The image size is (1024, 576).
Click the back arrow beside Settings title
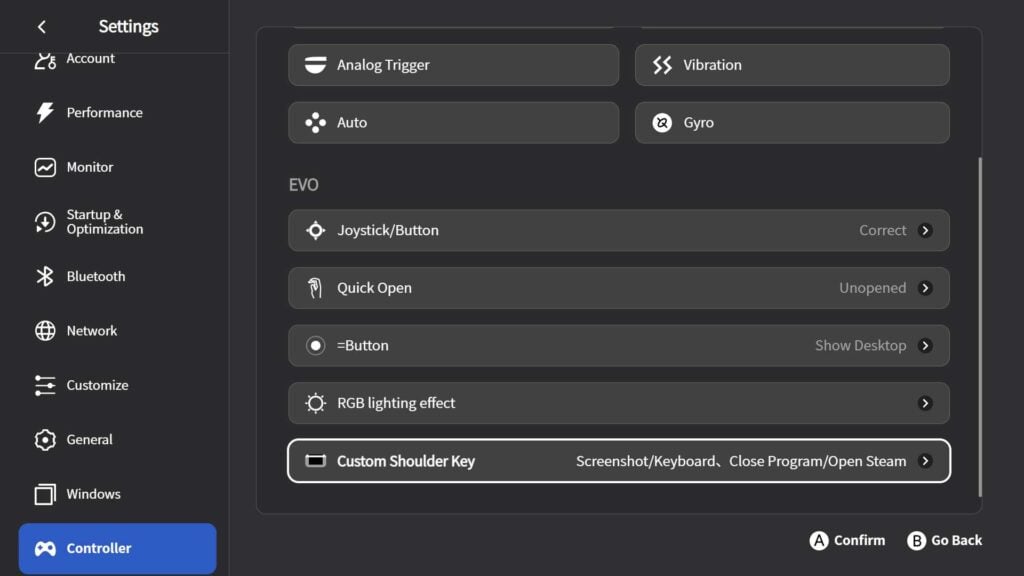42,27
